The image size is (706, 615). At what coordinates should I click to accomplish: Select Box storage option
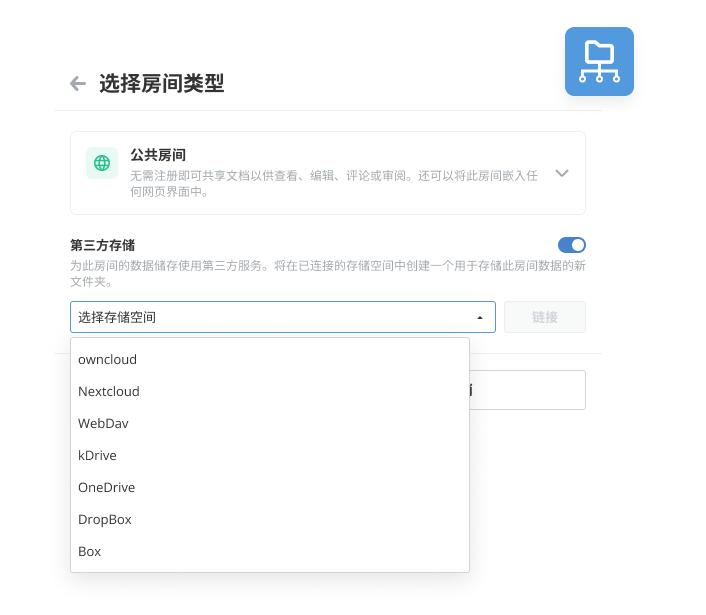(x=270, y=551)
